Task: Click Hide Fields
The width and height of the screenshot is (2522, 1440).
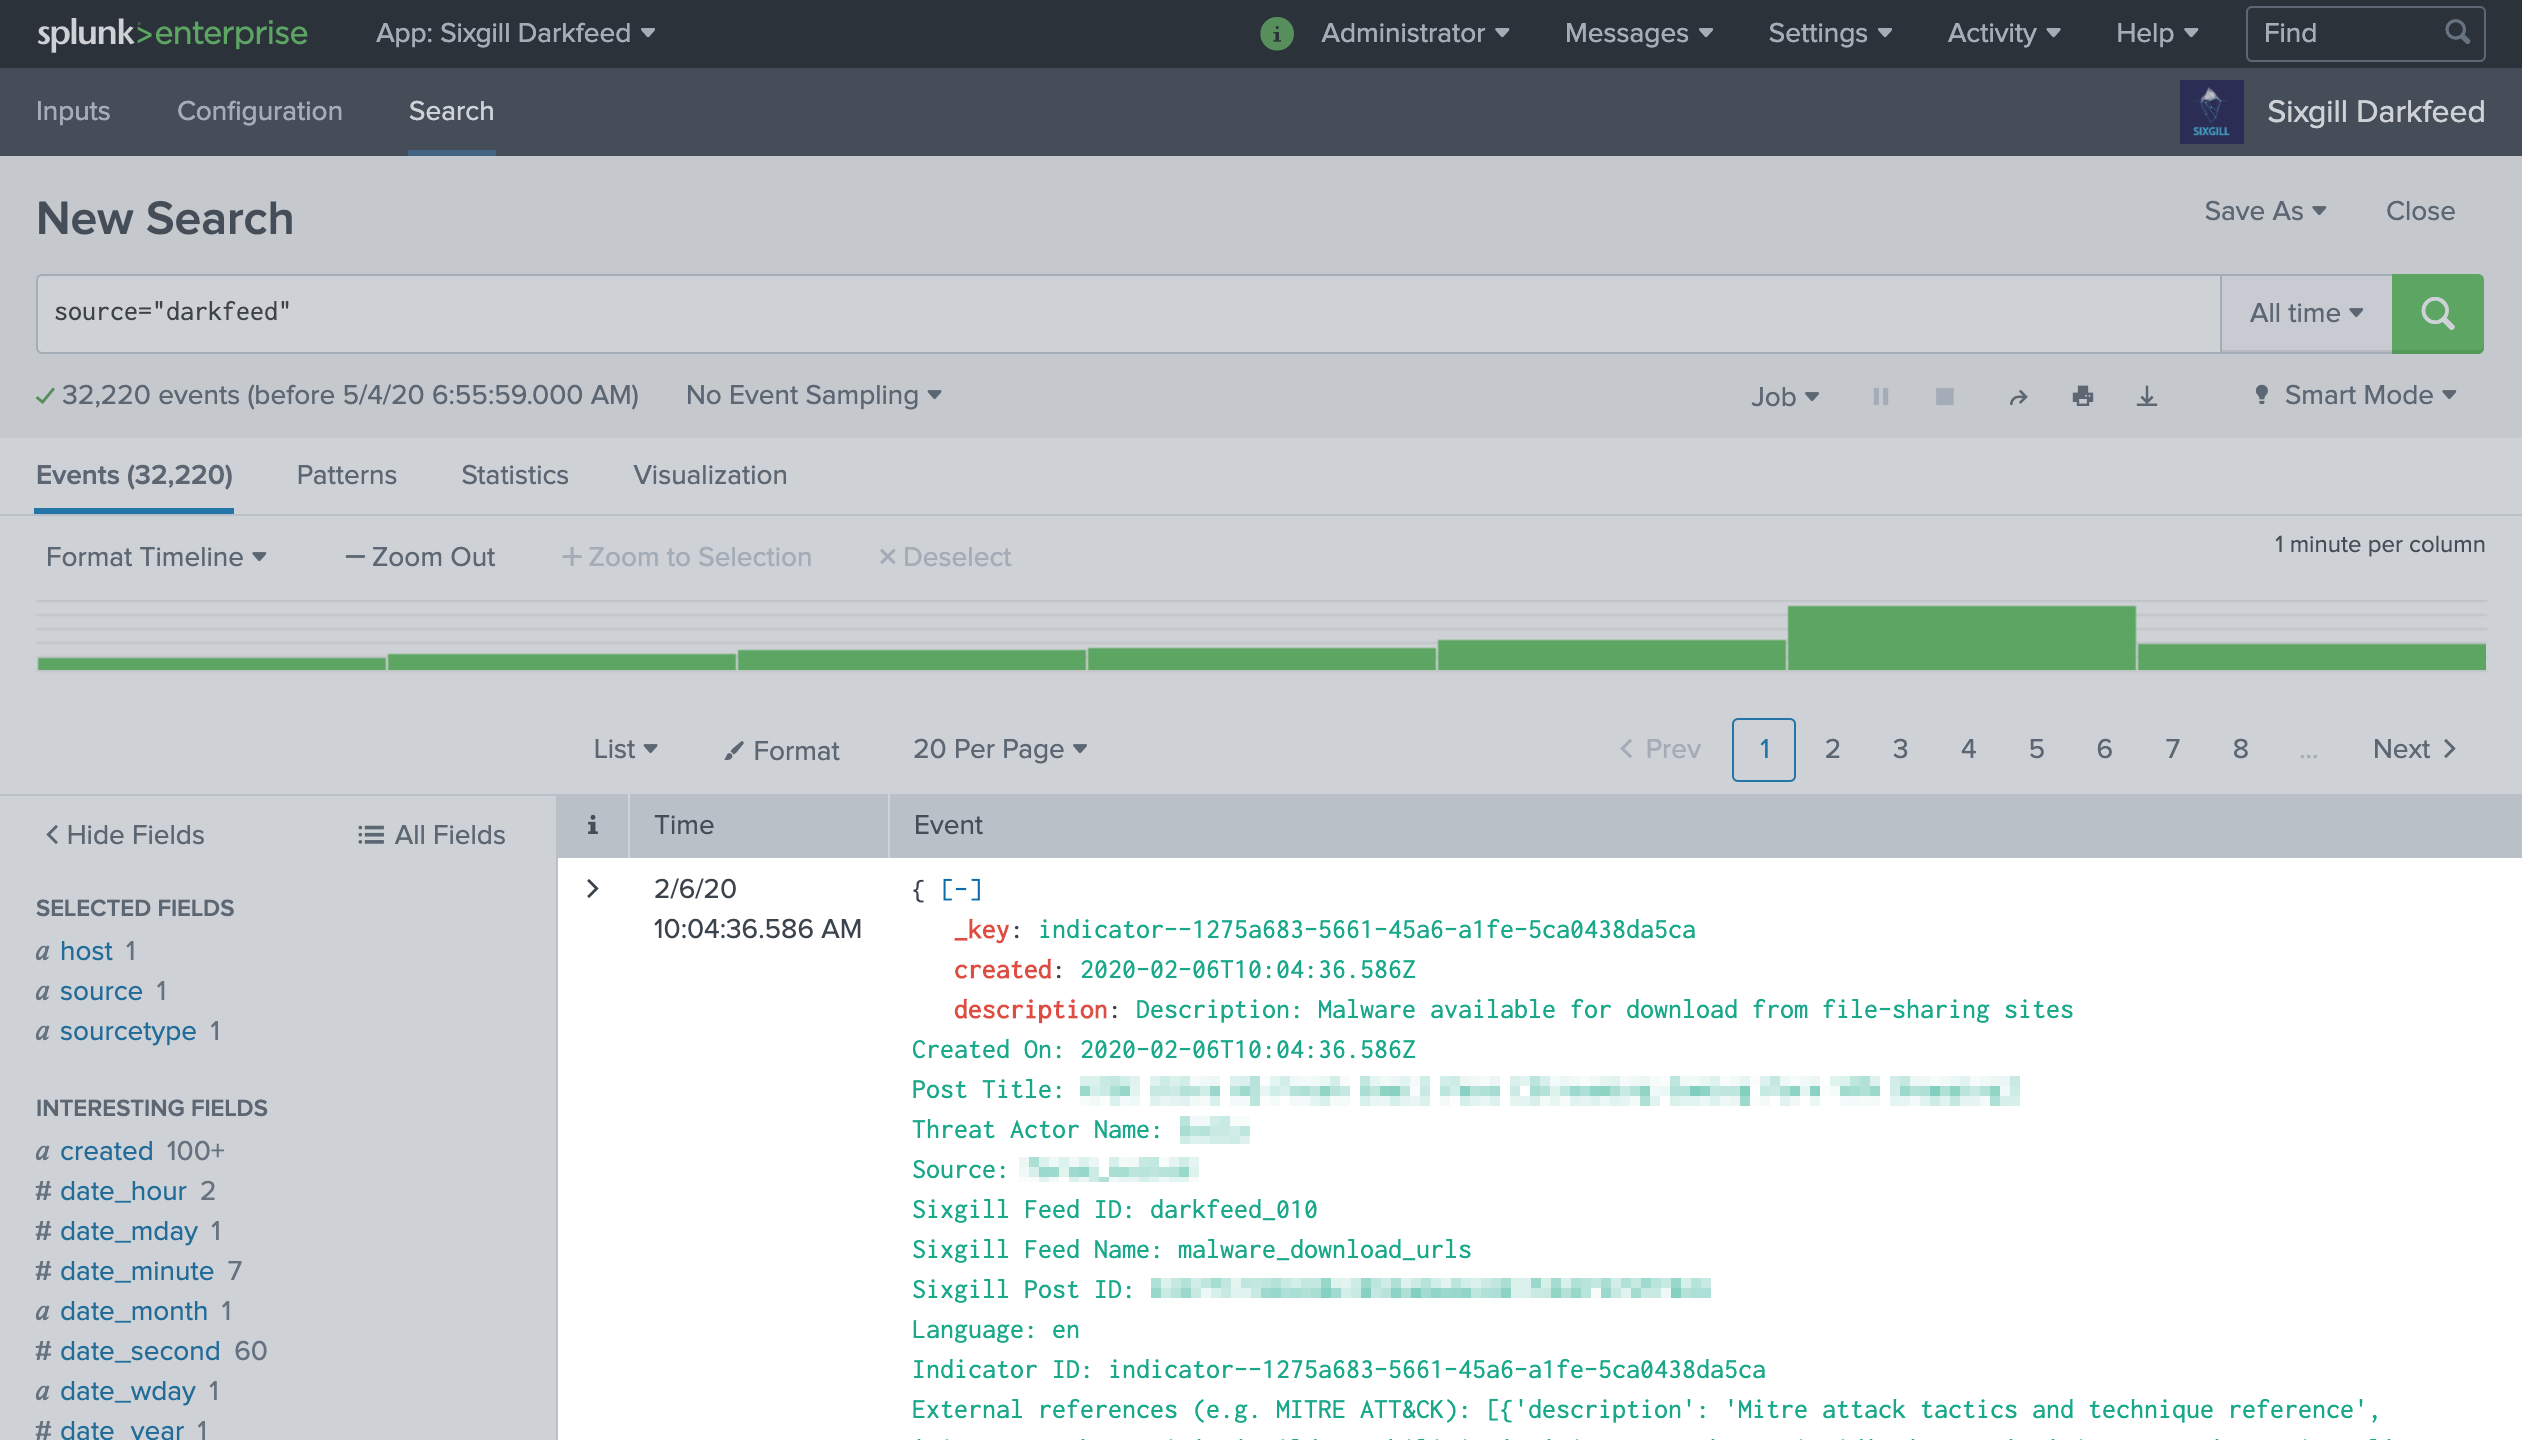Action: (x=125, y=835)
